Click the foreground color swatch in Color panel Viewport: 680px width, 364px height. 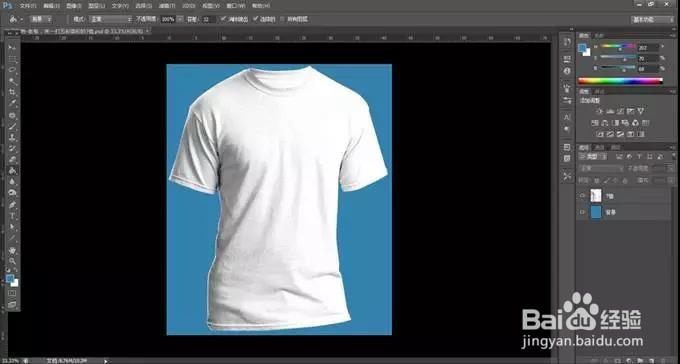pyautogui.click(x=583, y=48)
